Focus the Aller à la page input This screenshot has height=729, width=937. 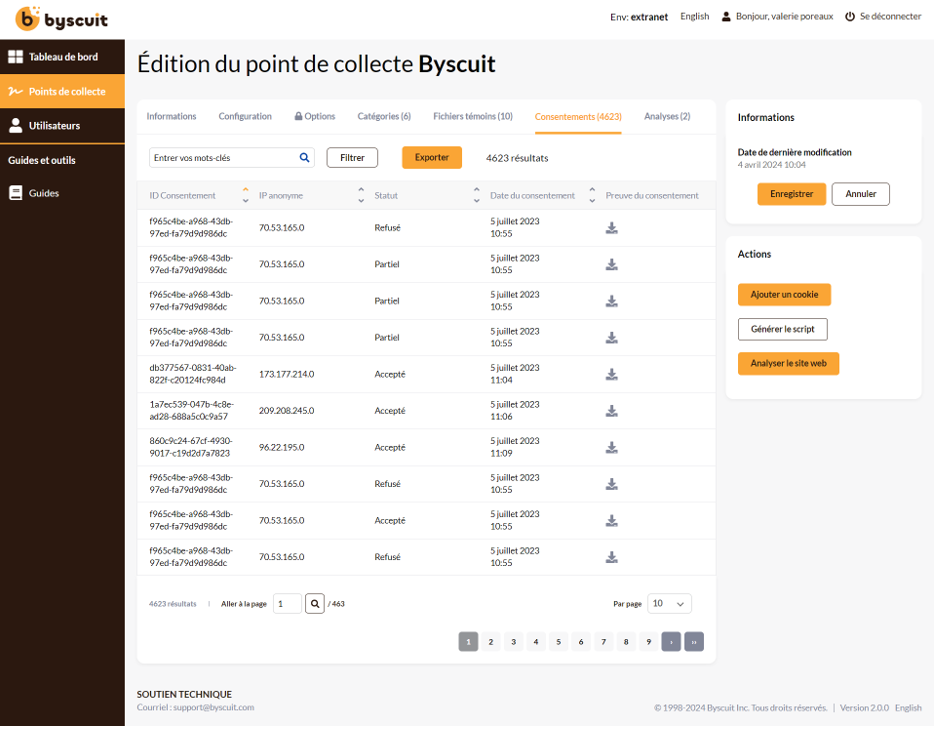(x=287, y=604)
